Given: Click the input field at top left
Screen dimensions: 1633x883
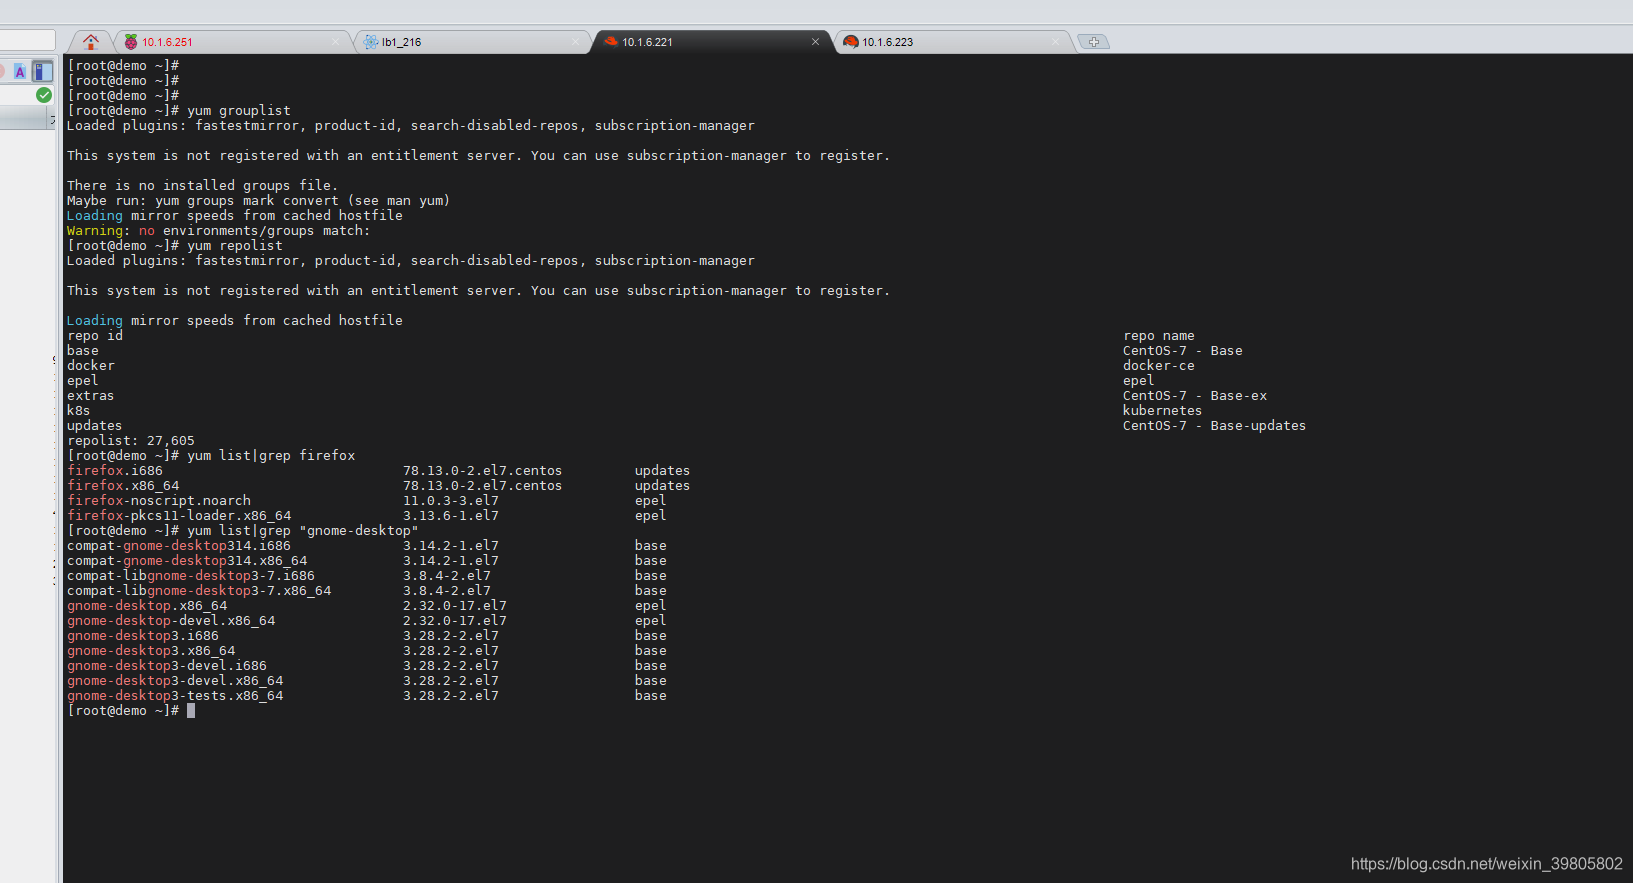Looking at the screenshot, I should coord(27,40).
